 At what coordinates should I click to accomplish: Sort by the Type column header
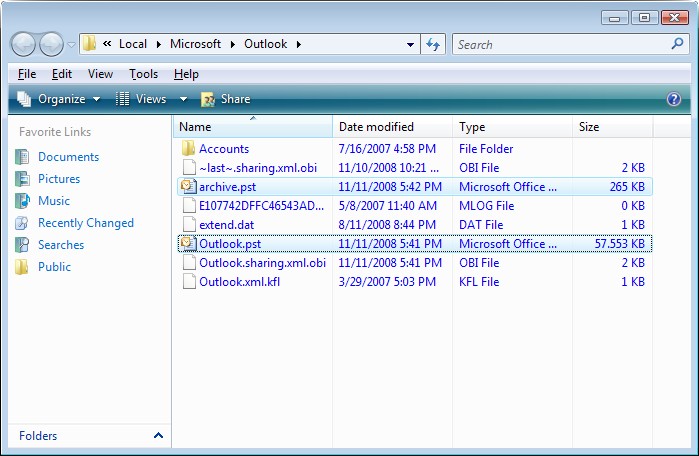tap(512, 127)
